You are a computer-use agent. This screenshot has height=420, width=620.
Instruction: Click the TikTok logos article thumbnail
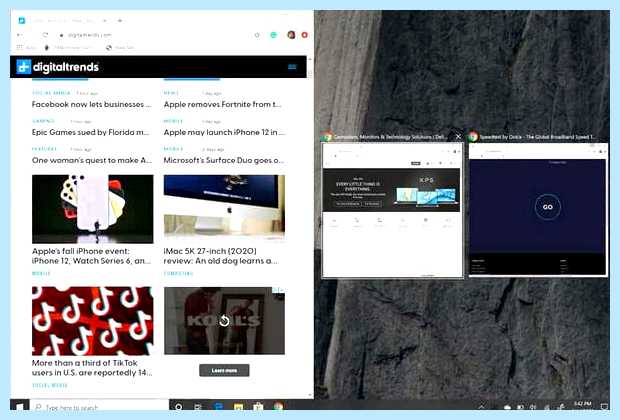pos(93,321)
